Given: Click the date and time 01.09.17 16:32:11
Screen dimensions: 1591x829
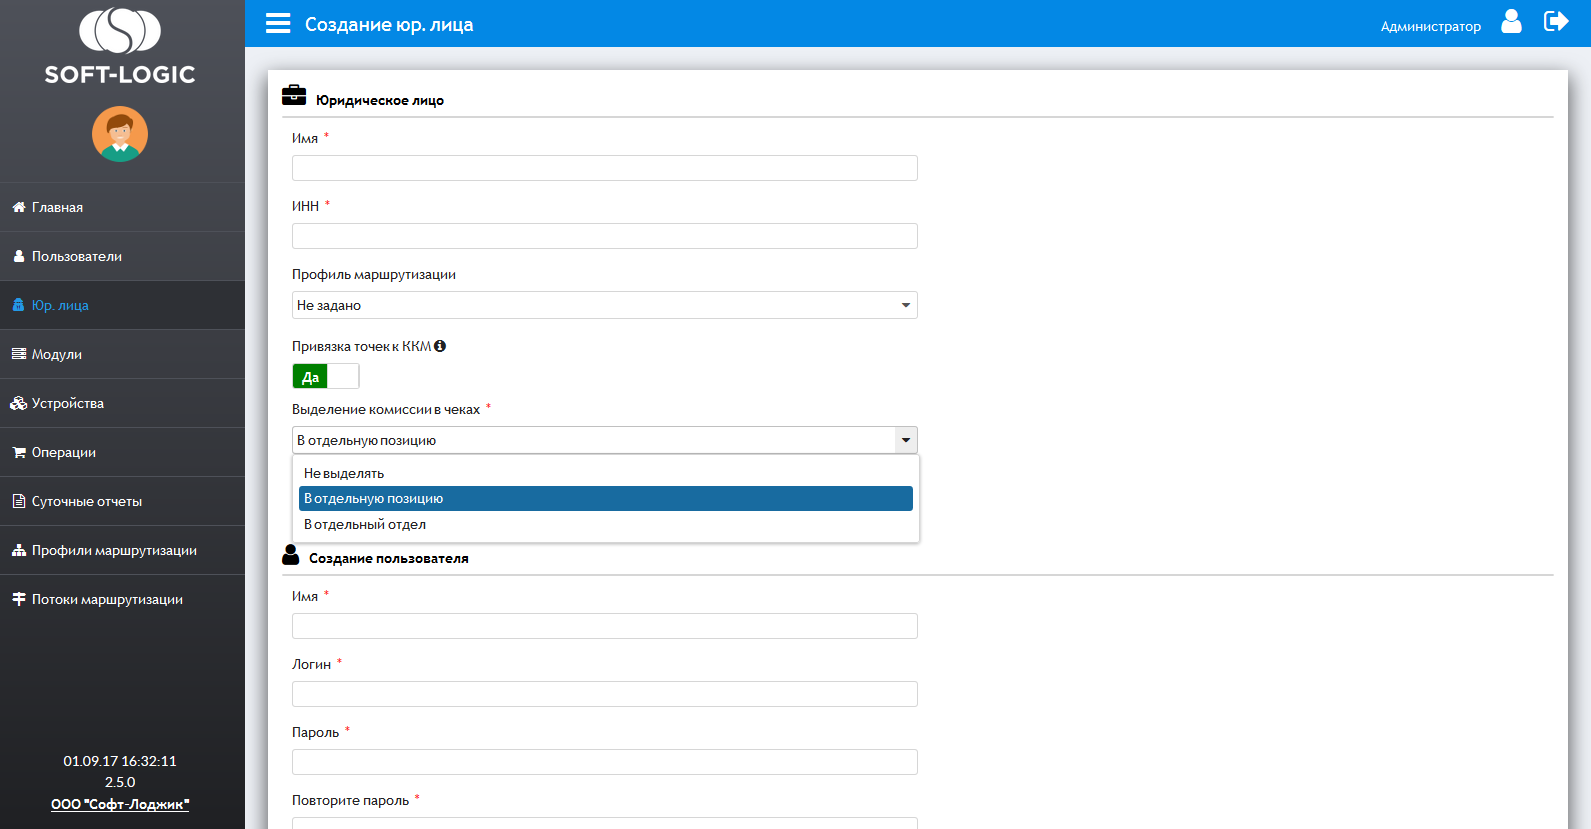Looking at the screenshot, I should [x=120, y=761].
